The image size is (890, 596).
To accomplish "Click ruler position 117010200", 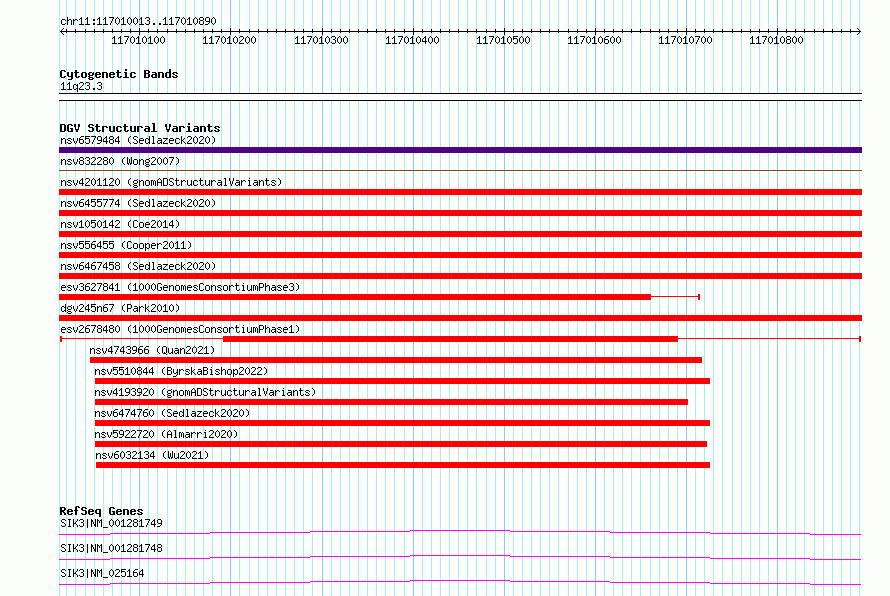I will pyautogui.click(x=229, y=40).
